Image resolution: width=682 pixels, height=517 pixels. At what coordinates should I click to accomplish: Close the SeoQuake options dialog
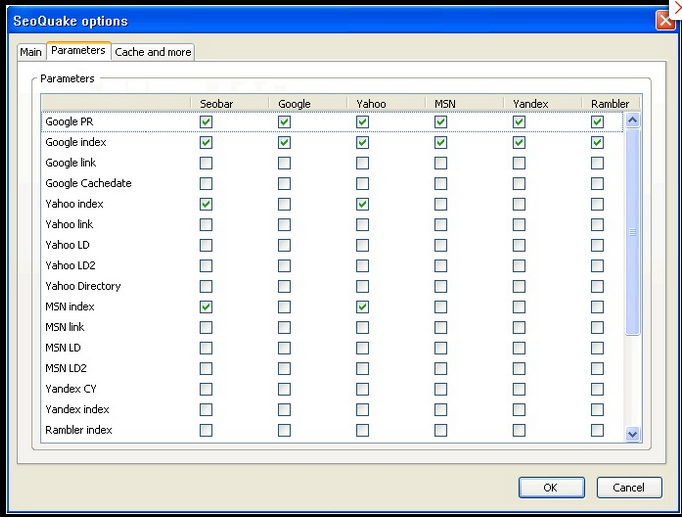pos(664,21)
